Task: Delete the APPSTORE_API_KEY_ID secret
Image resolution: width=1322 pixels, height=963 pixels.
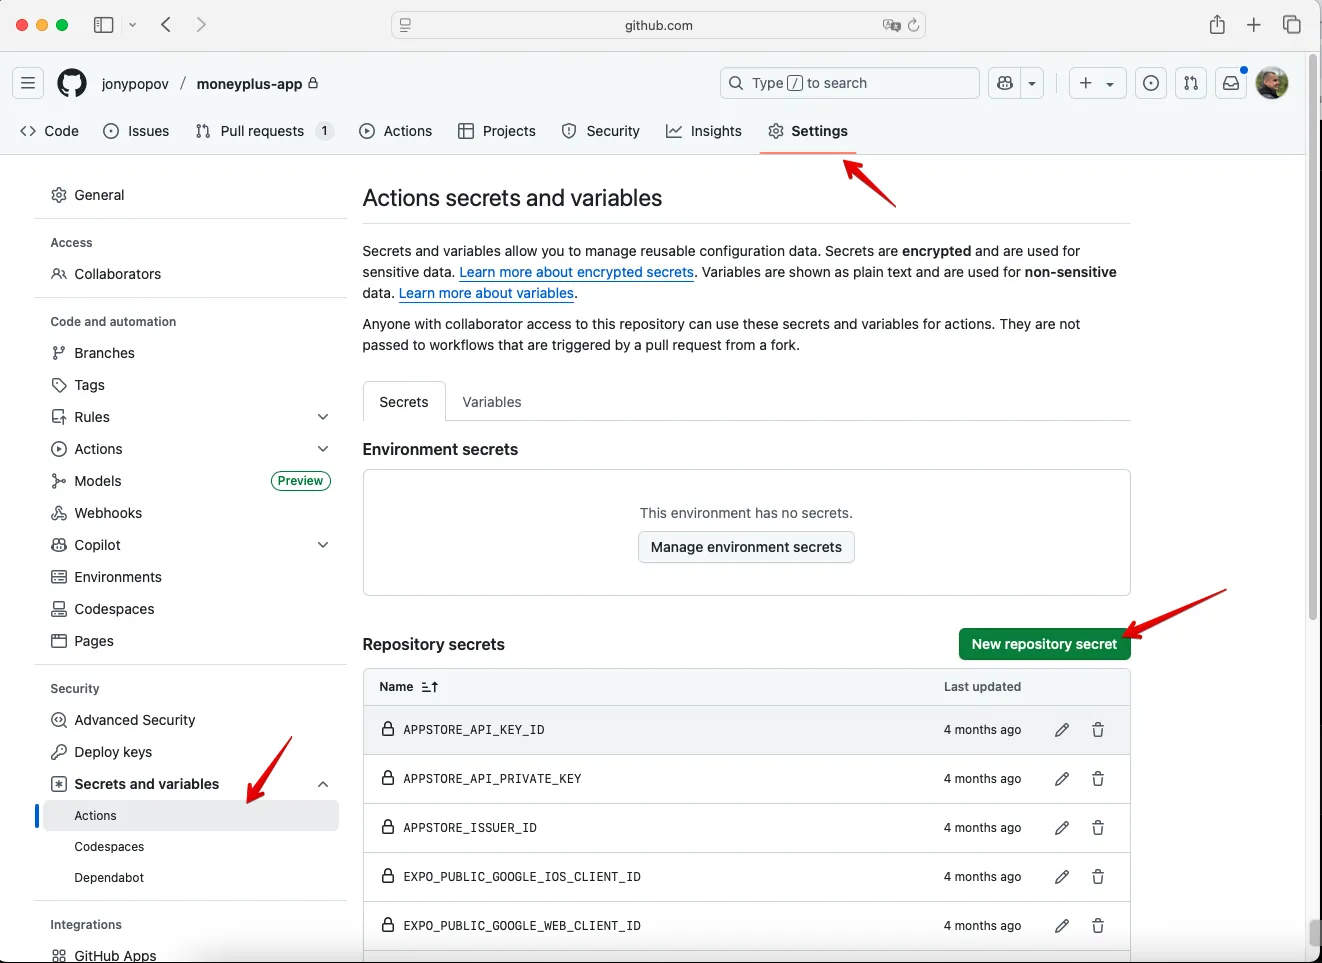Action: (x=1098, y=730)
